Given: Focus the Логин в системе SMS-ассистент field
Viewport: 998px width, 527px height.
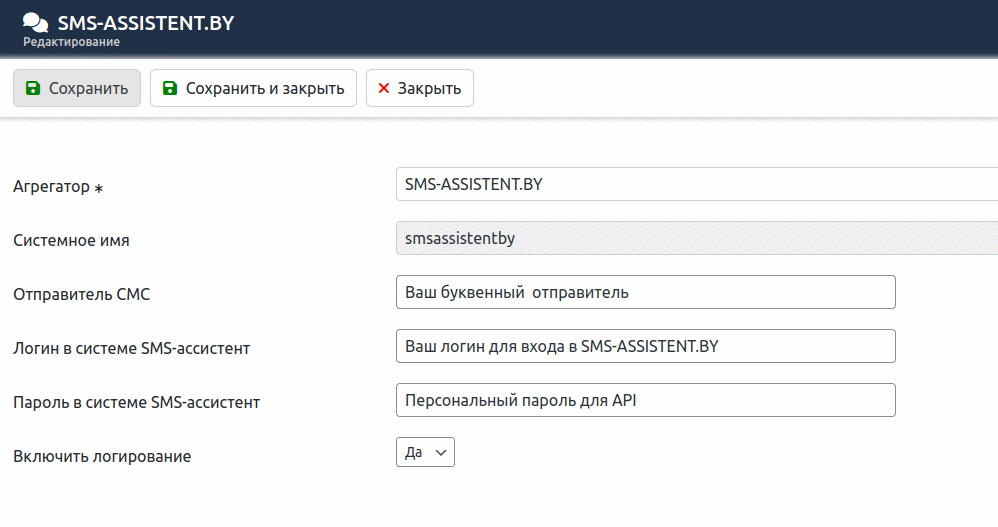Looking at the screenshot, I should click(x=645, y=346).
